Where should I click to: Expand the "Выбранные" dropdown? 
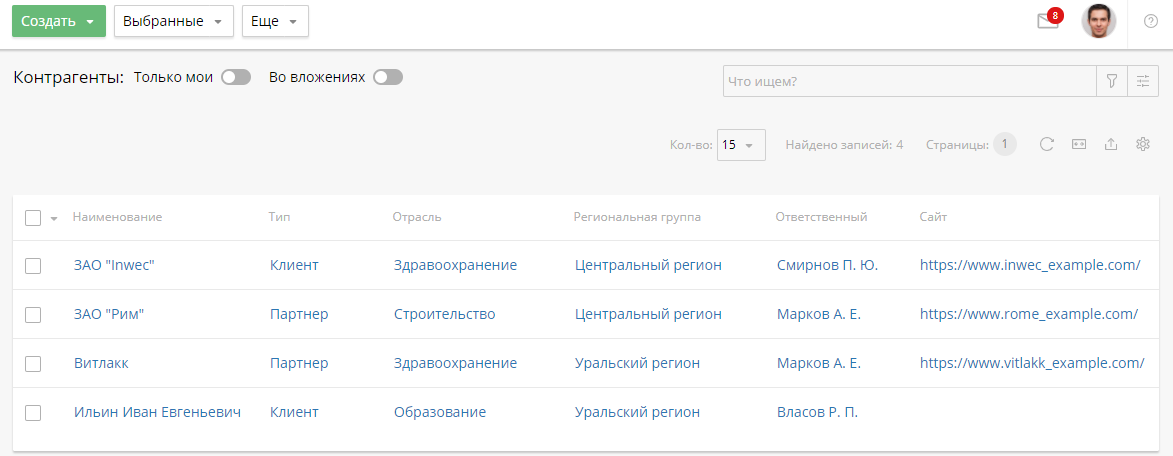173,21
